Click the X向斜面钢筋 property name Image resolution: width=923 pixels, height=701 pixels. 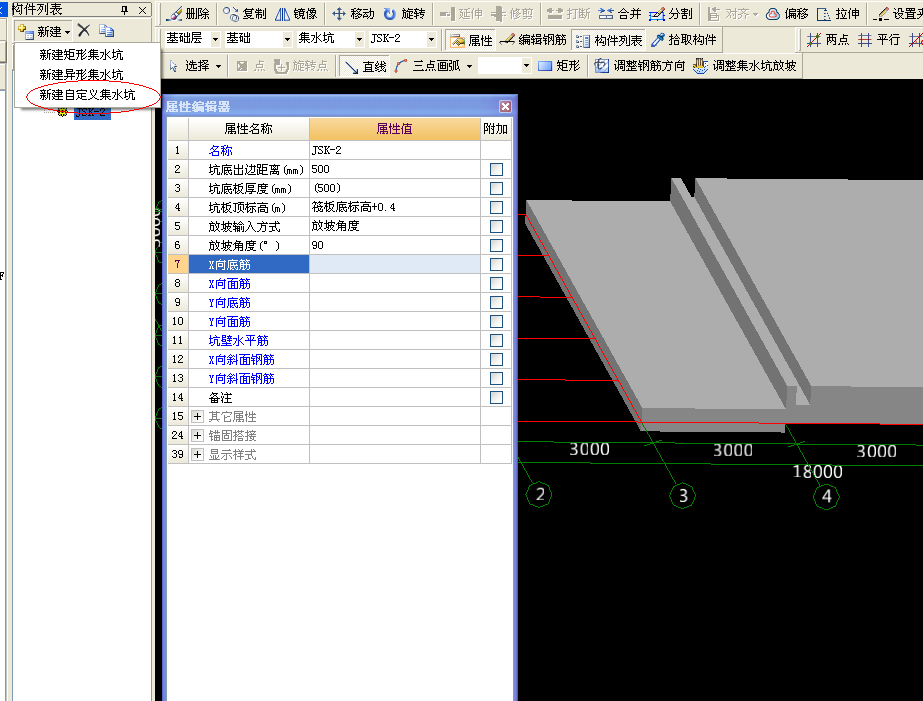[x=241, y=360]
